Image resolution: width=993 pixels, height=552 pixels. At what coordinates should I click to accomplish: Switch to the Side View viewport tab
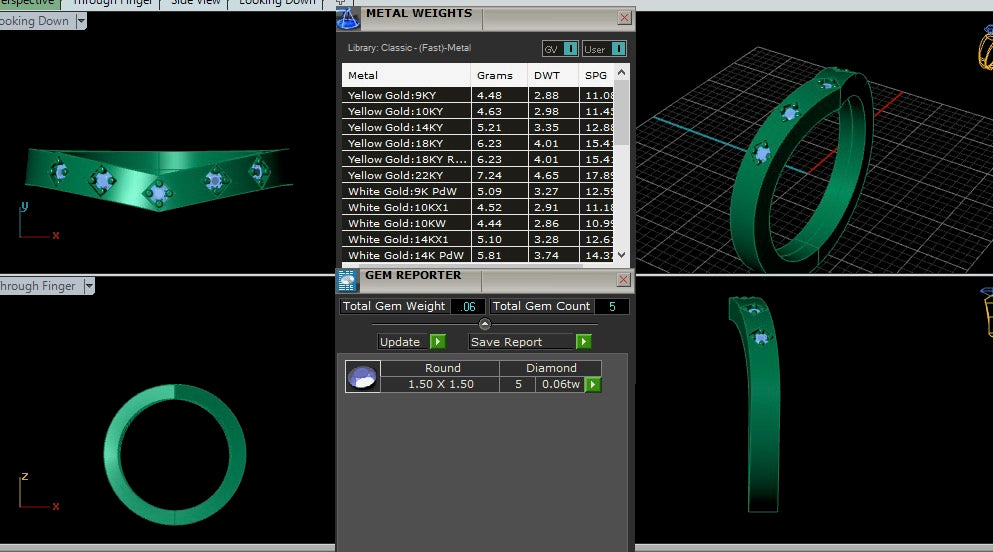[195, 3]
